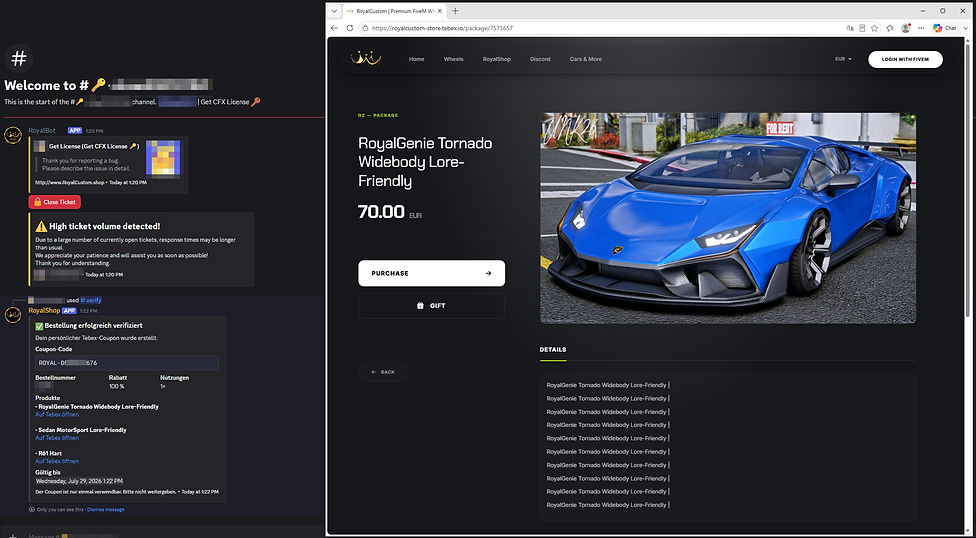
Task: Click 'Get License (Get CFX License)' embed title
Action: tap(94, 146)
